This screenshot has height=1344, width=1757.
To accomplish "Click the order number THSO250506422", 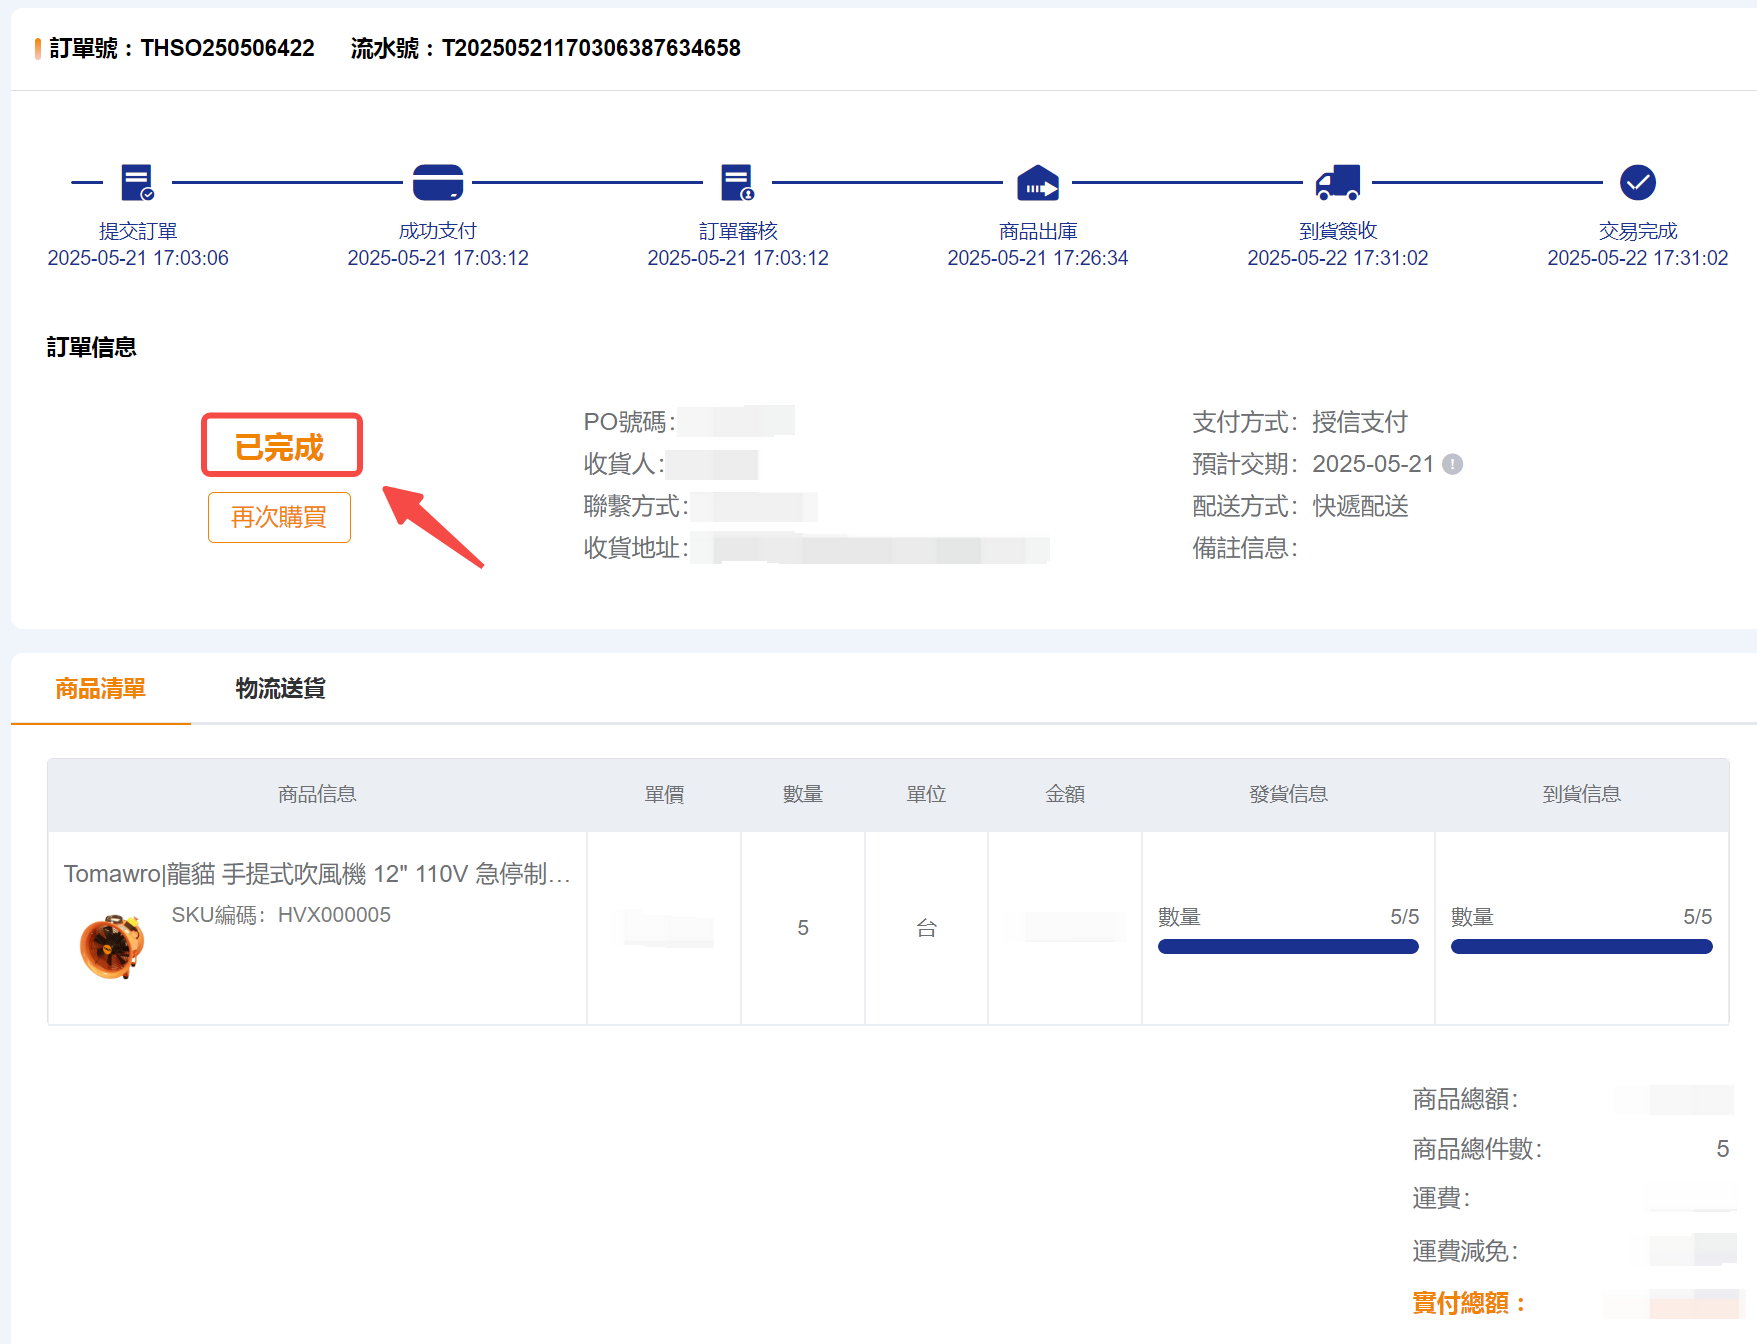I will click(227, 48).
